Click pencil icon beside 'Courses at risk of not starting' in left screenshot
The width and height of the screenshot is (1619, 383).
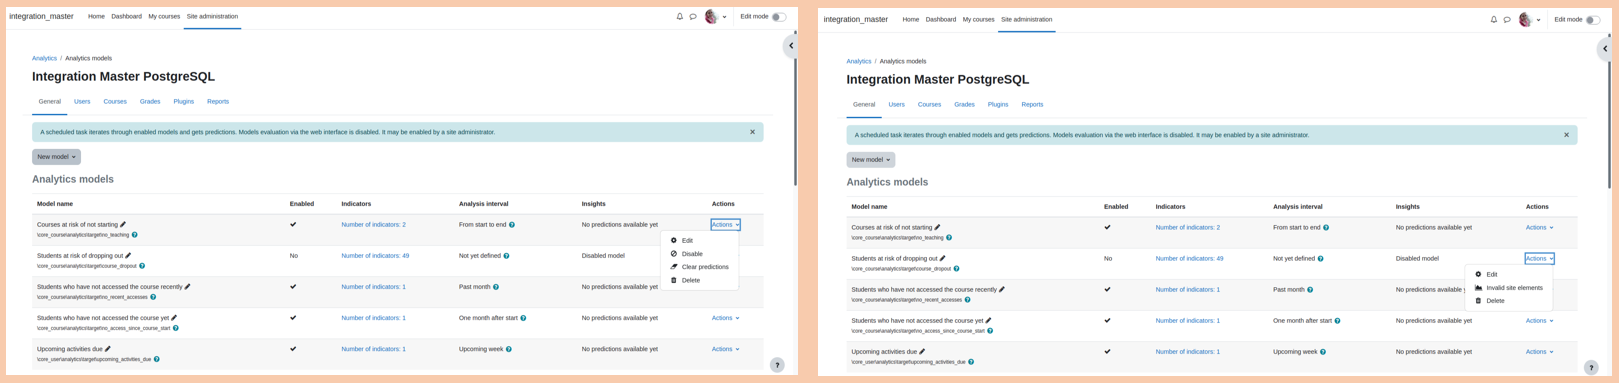(x=123, y=225)
